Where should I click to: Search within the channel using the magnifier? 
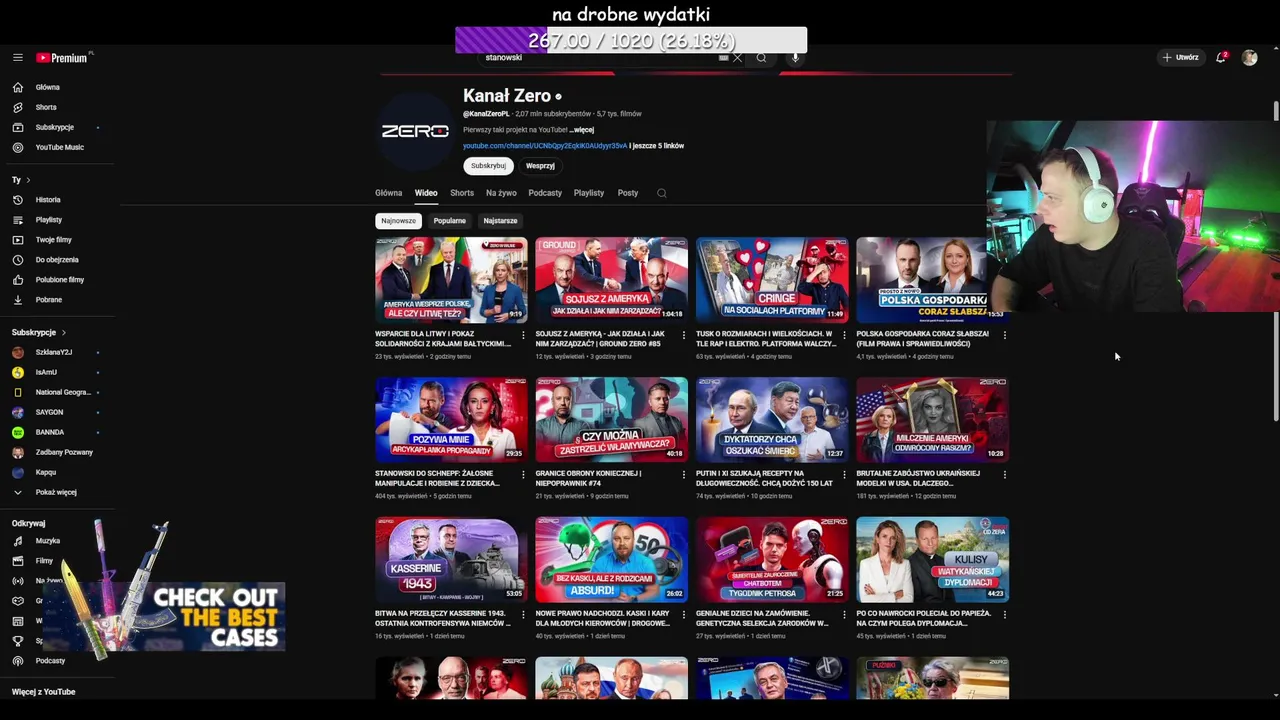(662, 193)
